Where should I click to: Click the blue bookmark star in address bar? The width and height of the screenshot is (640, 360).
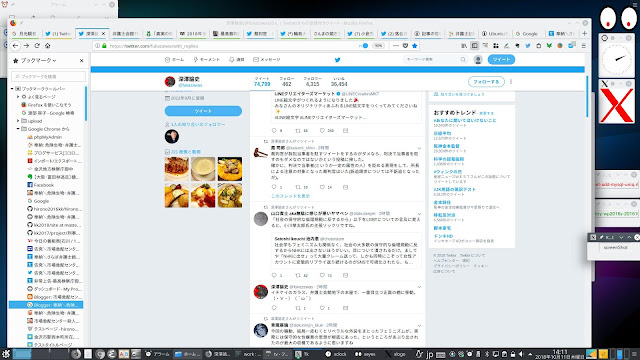pyautogui.click(x=415, y=46)
